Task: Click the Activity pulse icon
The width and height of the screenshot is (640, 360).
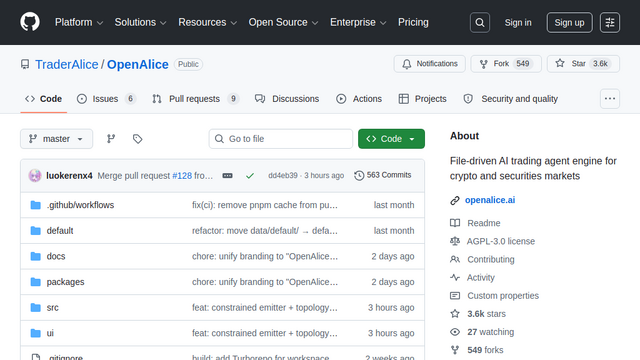Action: (455, 278)
